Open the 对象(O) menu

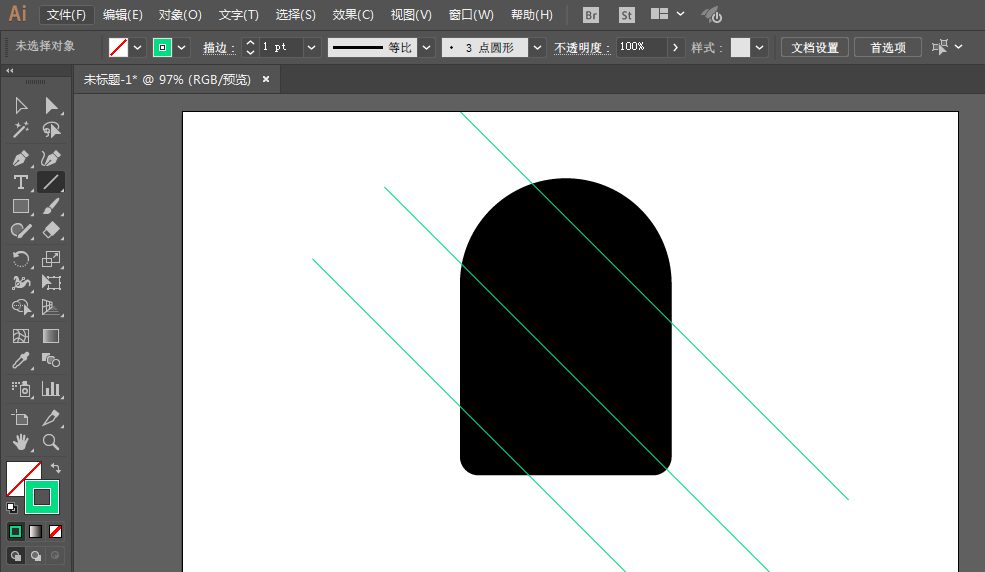[x=180, y=14]
